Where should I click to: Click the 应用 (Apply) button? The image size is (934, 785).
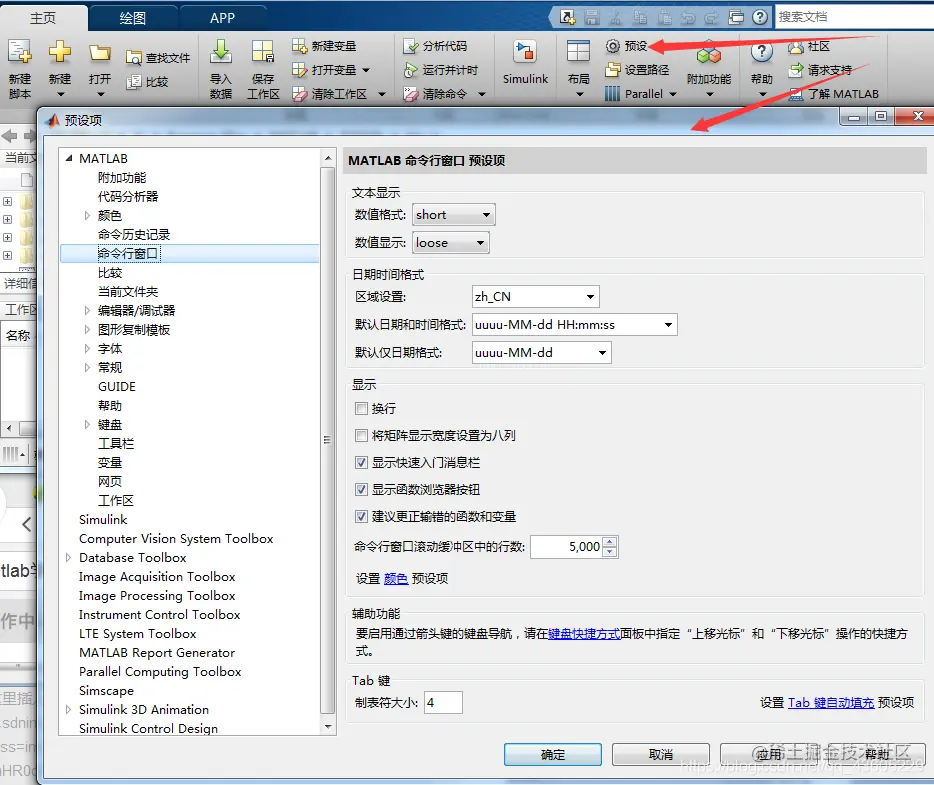tap(768, 755)
